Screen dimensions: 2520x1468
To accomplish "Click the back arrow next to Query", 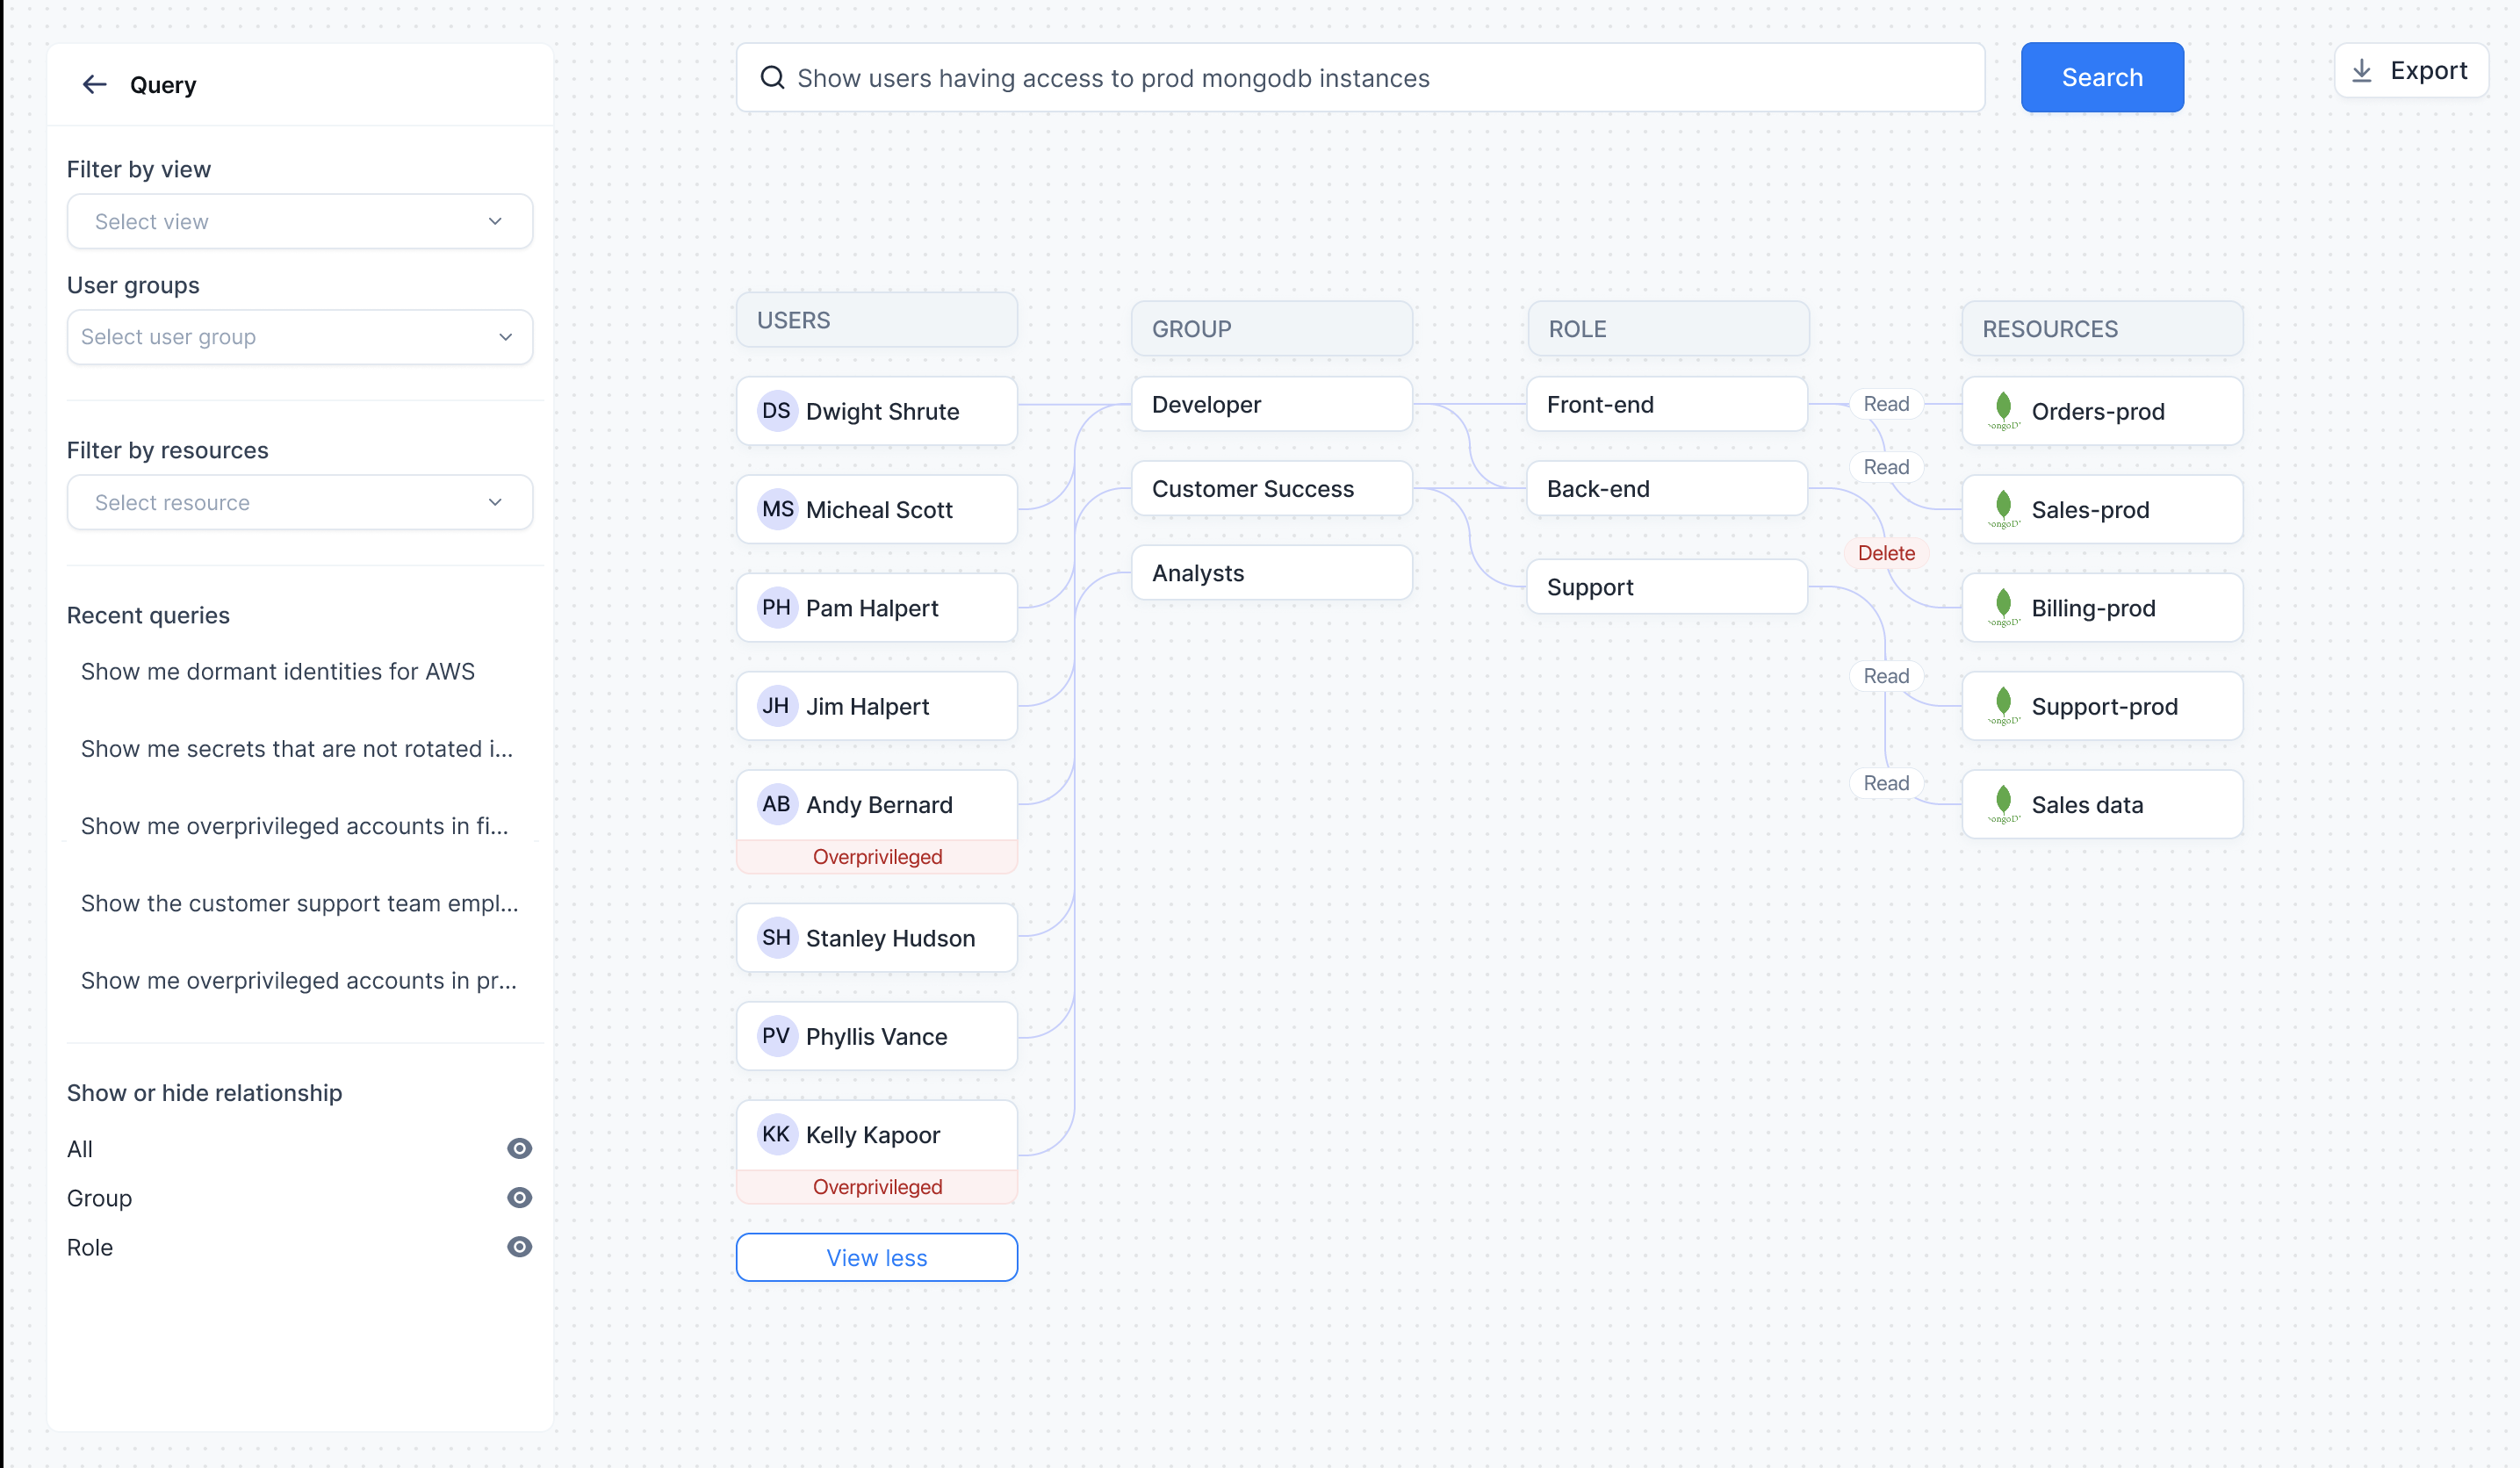I will click(94, 85).
